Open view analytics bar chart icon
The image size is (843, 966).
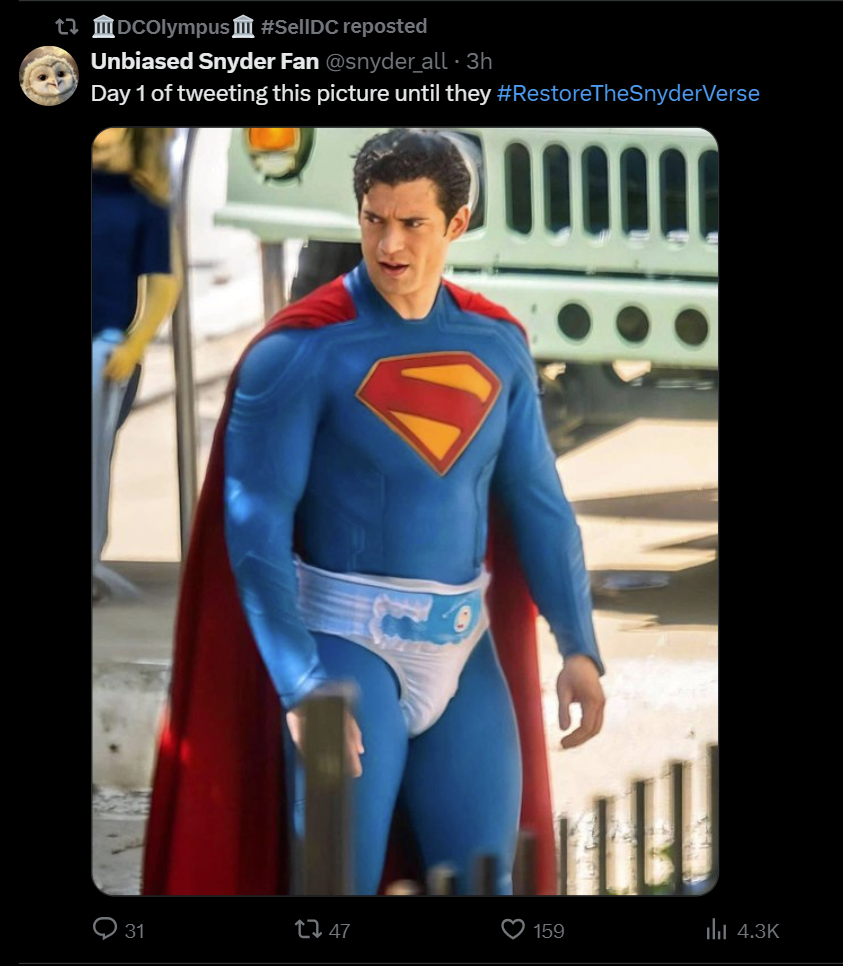click(x=716, y=929)
